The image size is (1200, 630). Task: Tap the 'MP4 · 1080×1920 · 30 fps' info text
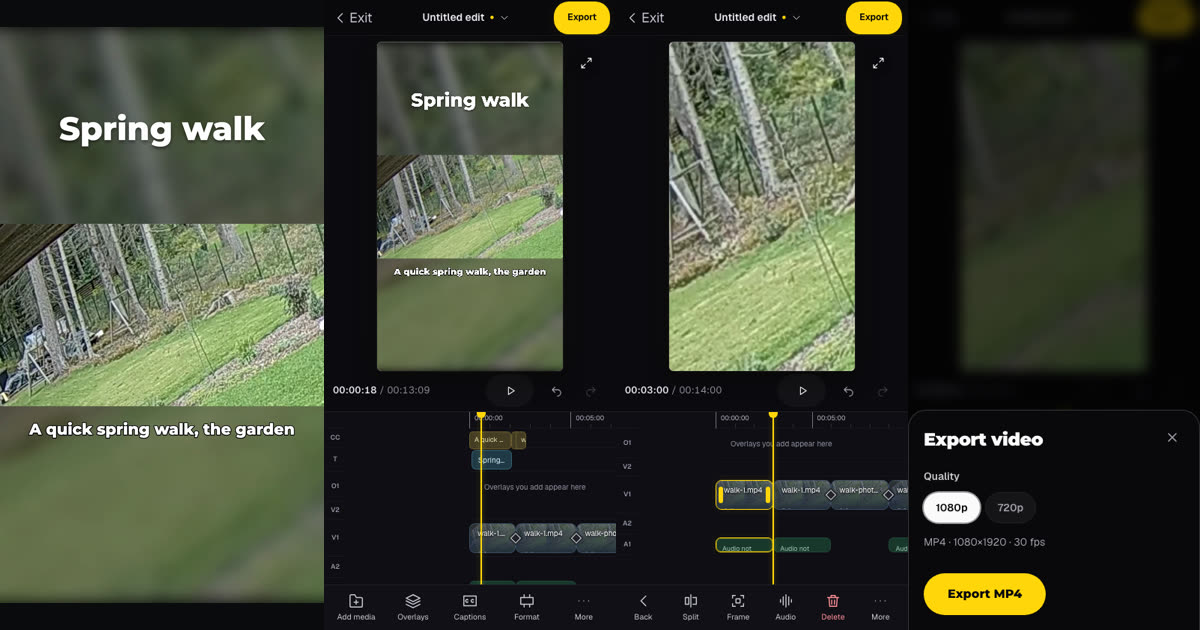983,543
